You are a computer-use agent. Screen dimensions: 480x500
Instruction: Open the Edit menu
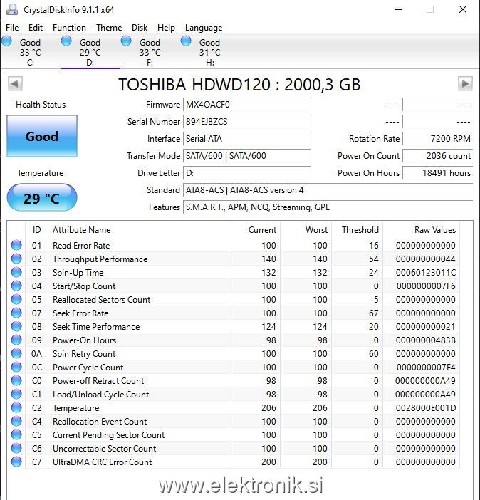(35, 28)
